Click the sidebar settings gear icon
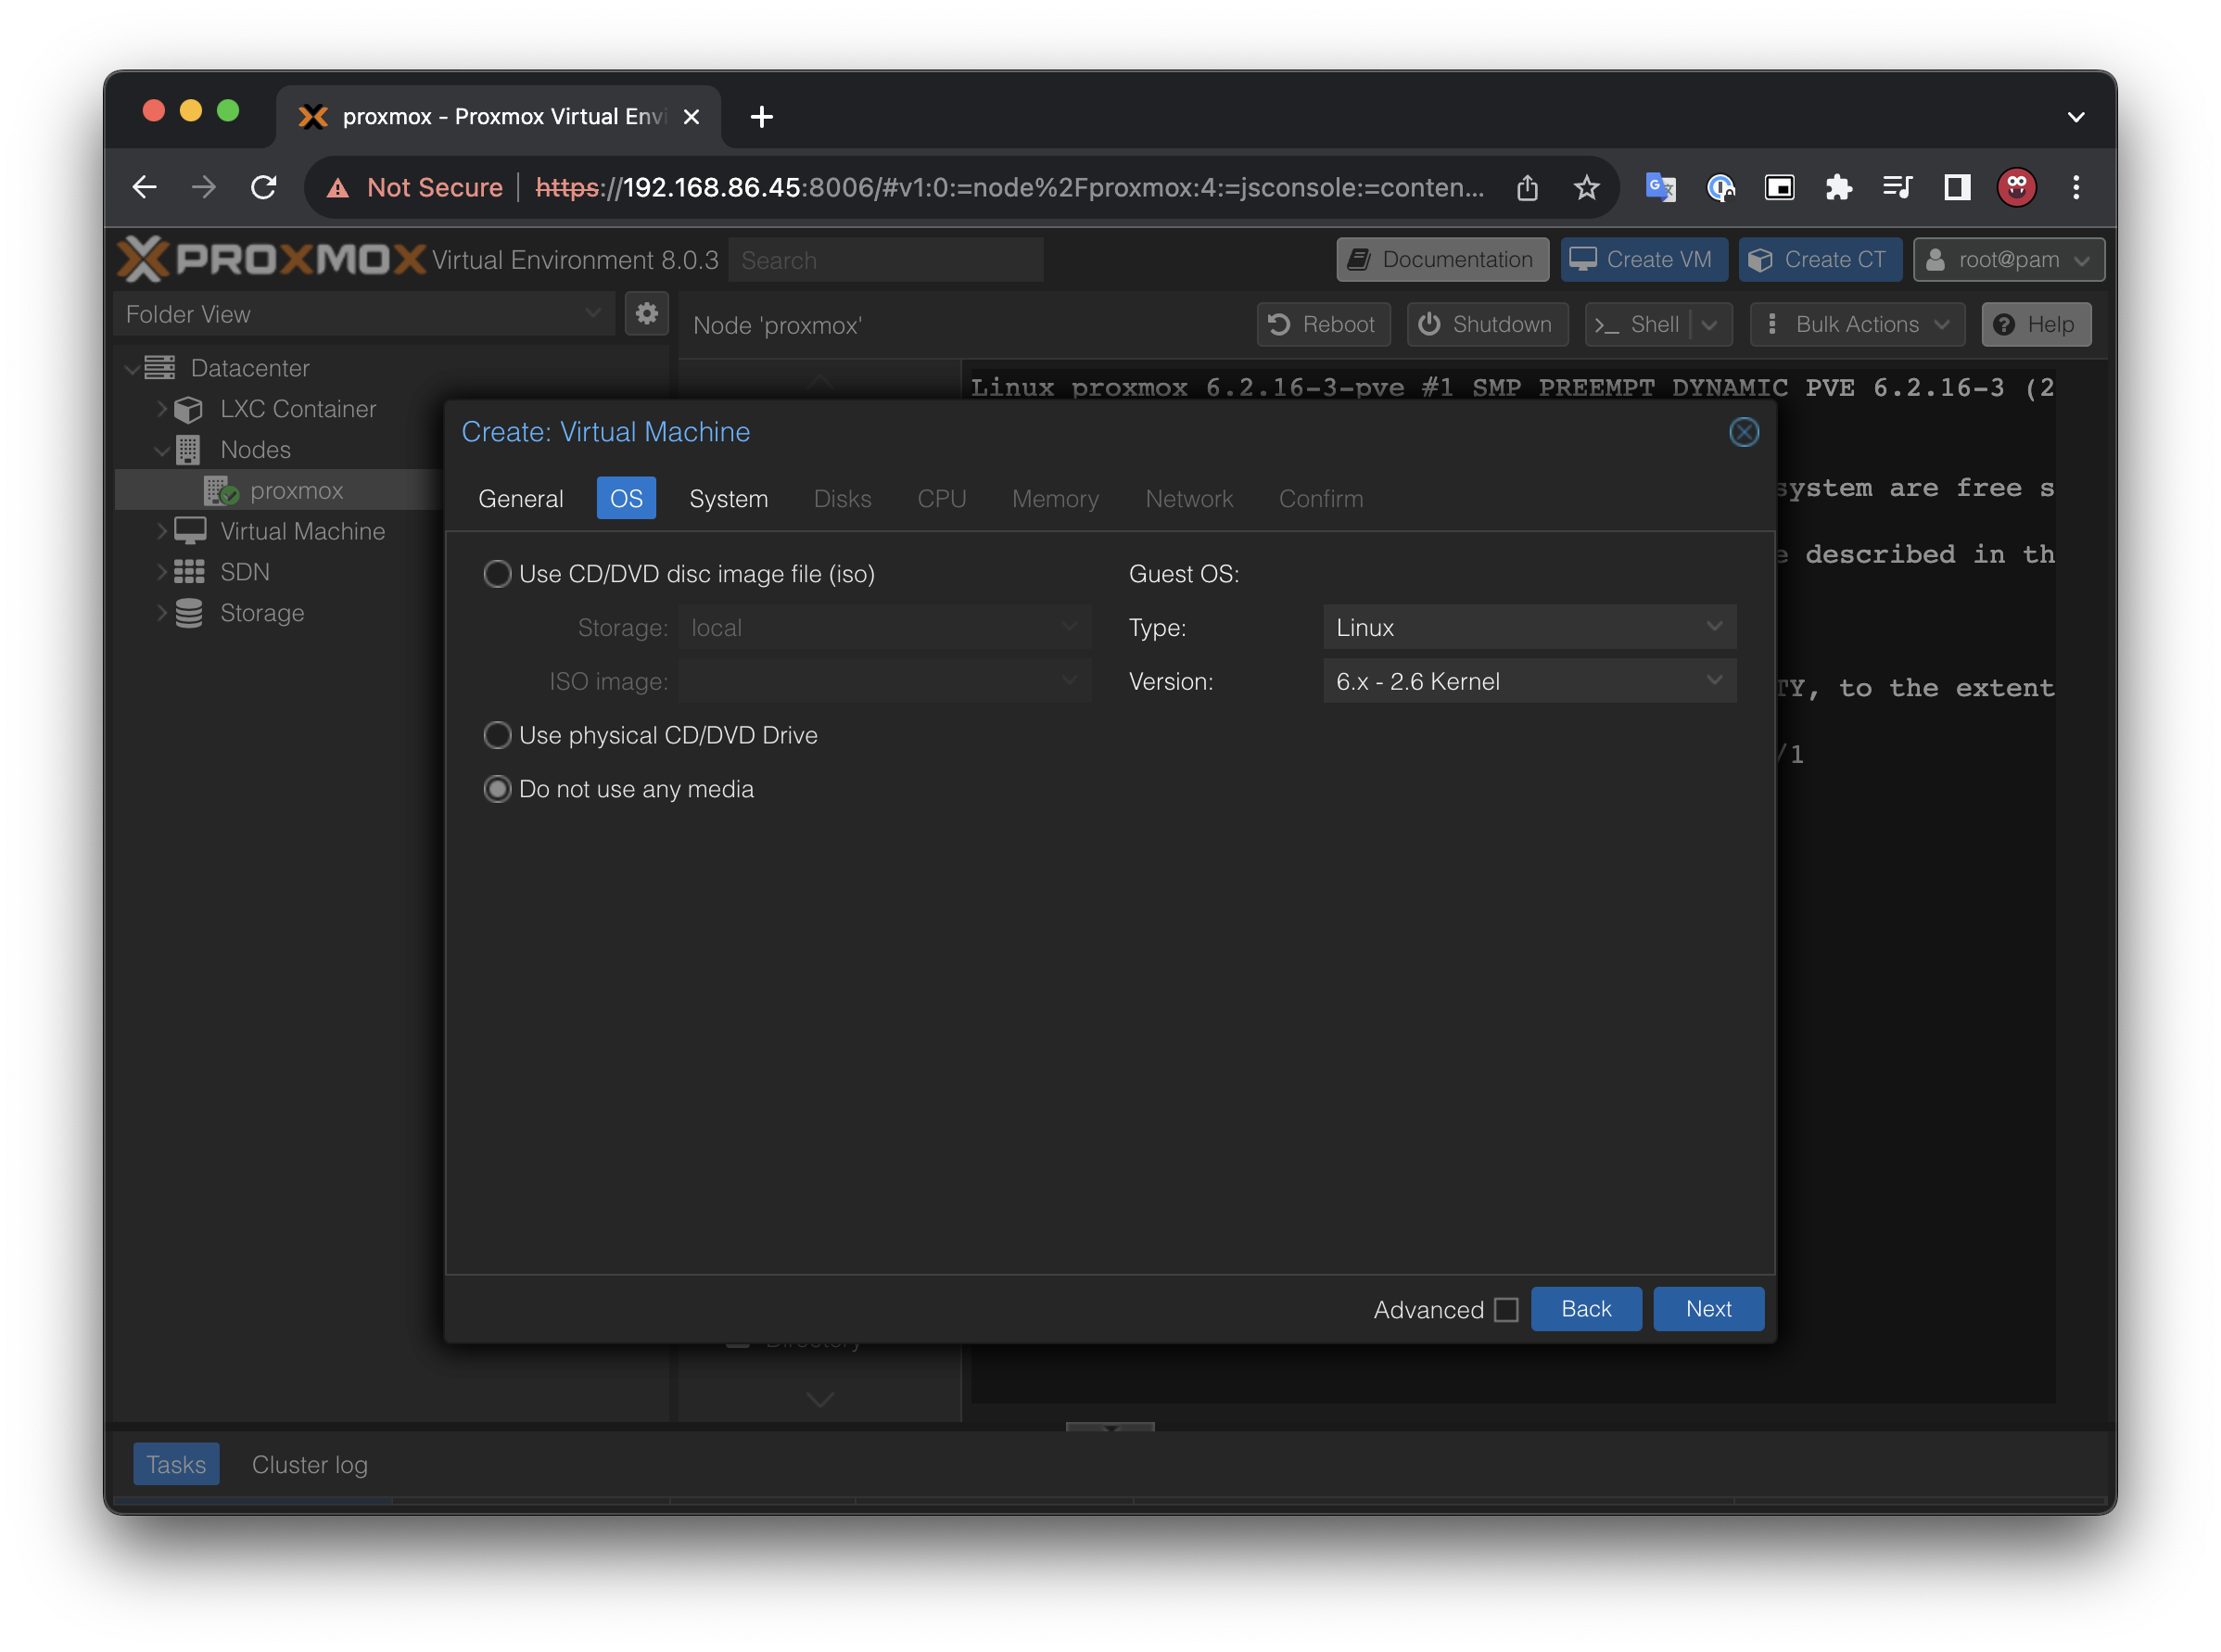Viewport: 2221px width, 1652px height. [646, 314]
